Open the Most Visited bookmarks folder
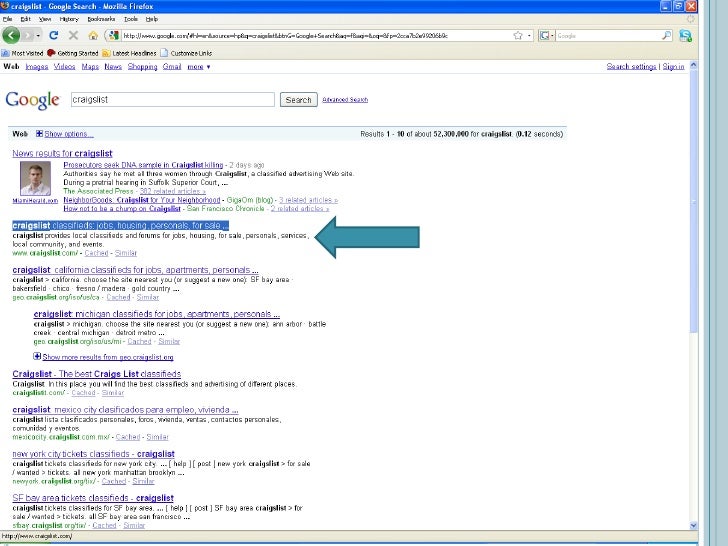 point(22,53)
